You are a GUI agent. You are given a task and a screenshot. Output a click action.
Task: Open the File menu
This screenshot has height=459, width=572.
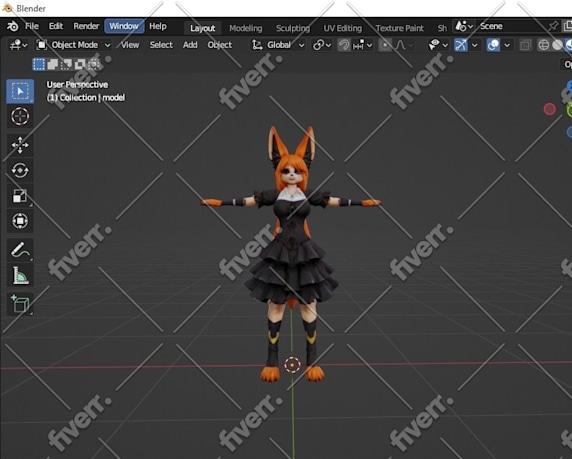32,26
